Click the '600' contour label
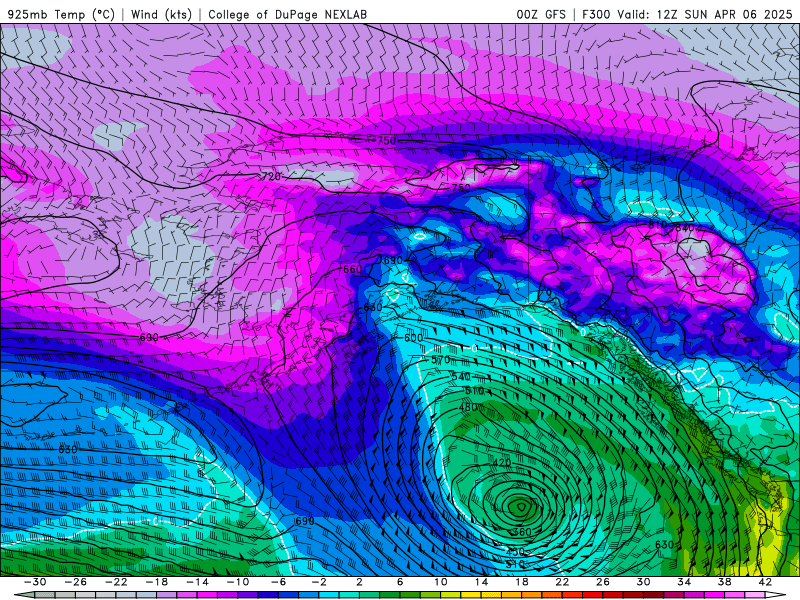800x600 pixels. 414,338
